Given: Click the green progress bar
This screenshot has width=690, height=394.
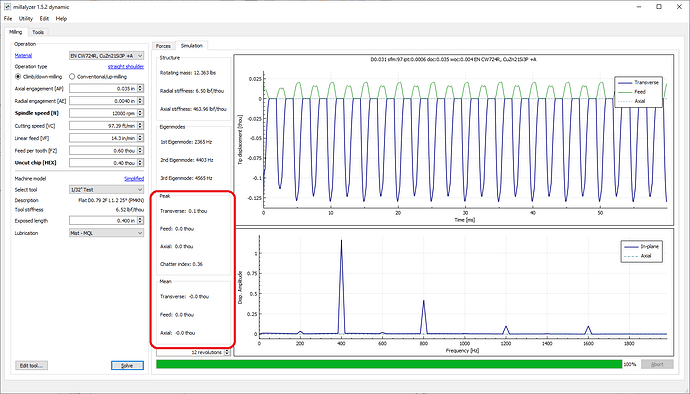Looking at the screenshot, I should (x=389, y=365).
